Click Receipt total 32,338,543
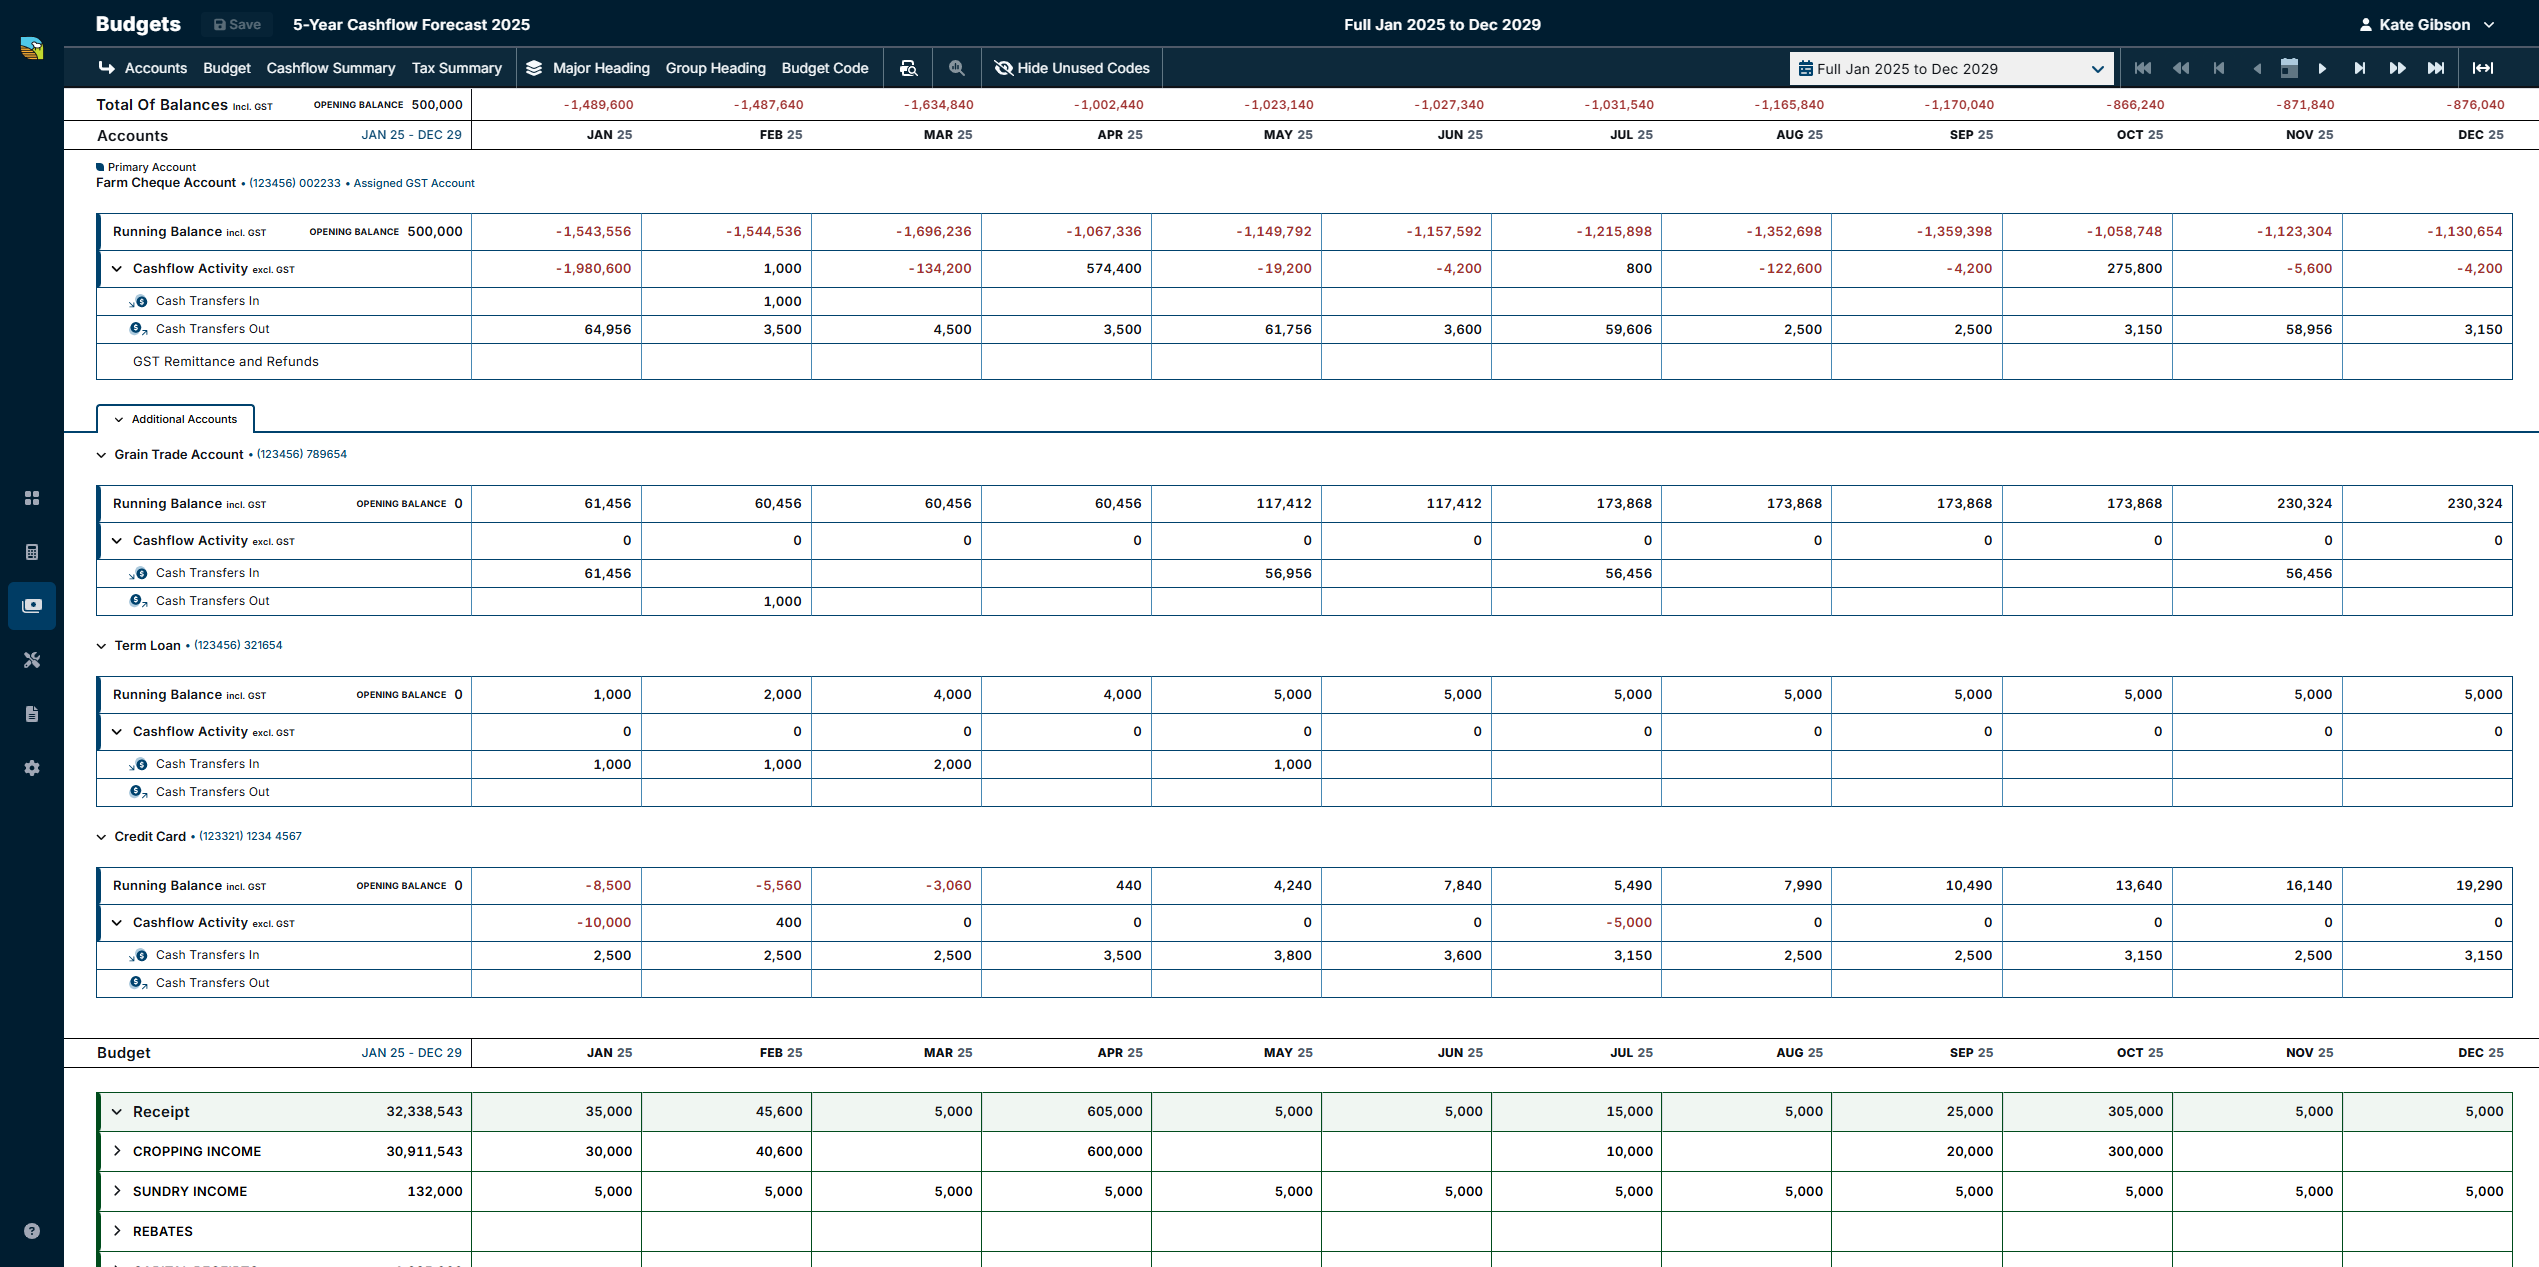Screen dimensions: 2539x1267 (424, 1111)
